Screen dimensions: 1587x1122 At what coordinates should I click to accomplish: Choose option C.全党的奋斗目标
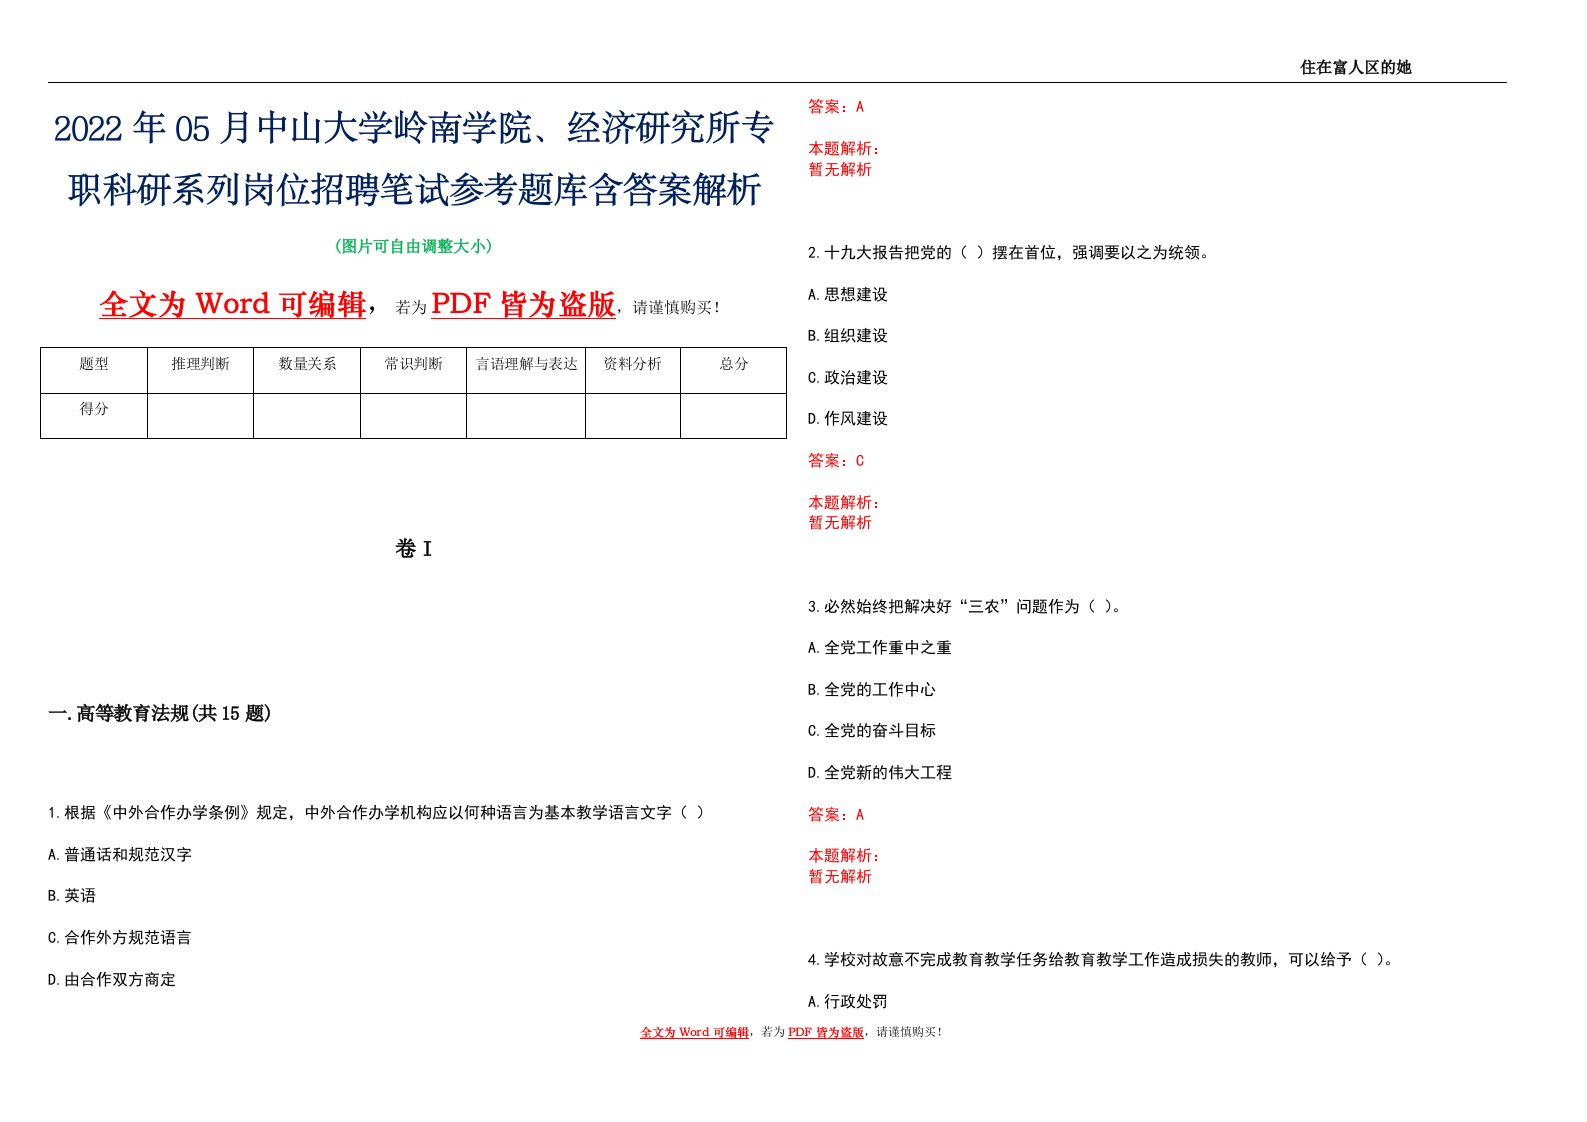pos(872,731)
